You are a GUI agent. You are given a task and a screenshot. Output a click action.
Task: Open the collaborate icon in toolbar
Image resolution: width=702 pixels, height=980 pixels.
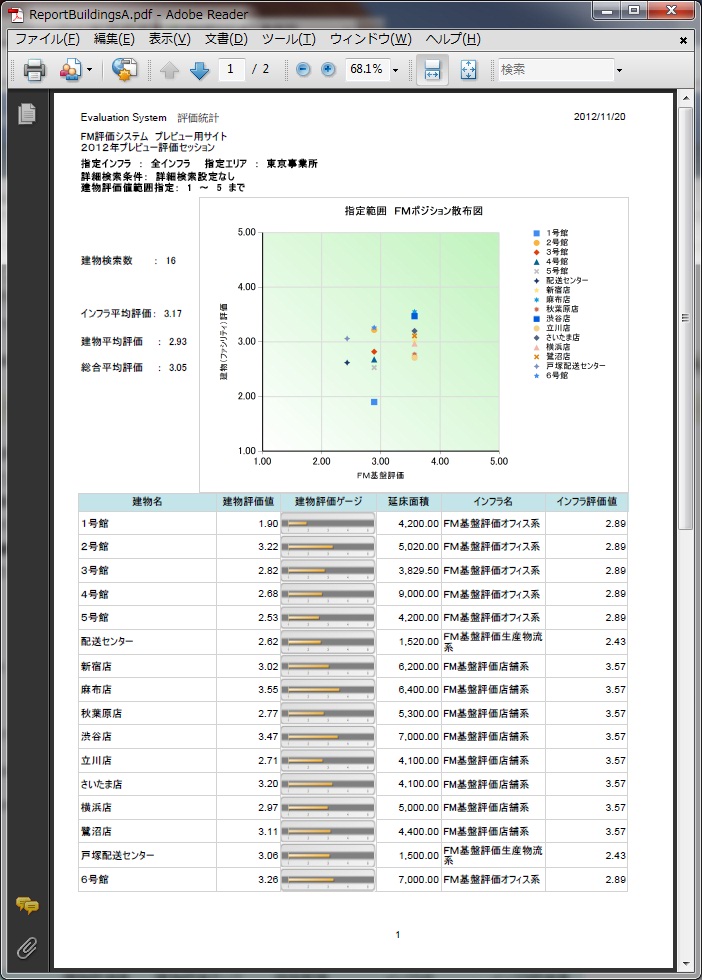pos(70,69)
